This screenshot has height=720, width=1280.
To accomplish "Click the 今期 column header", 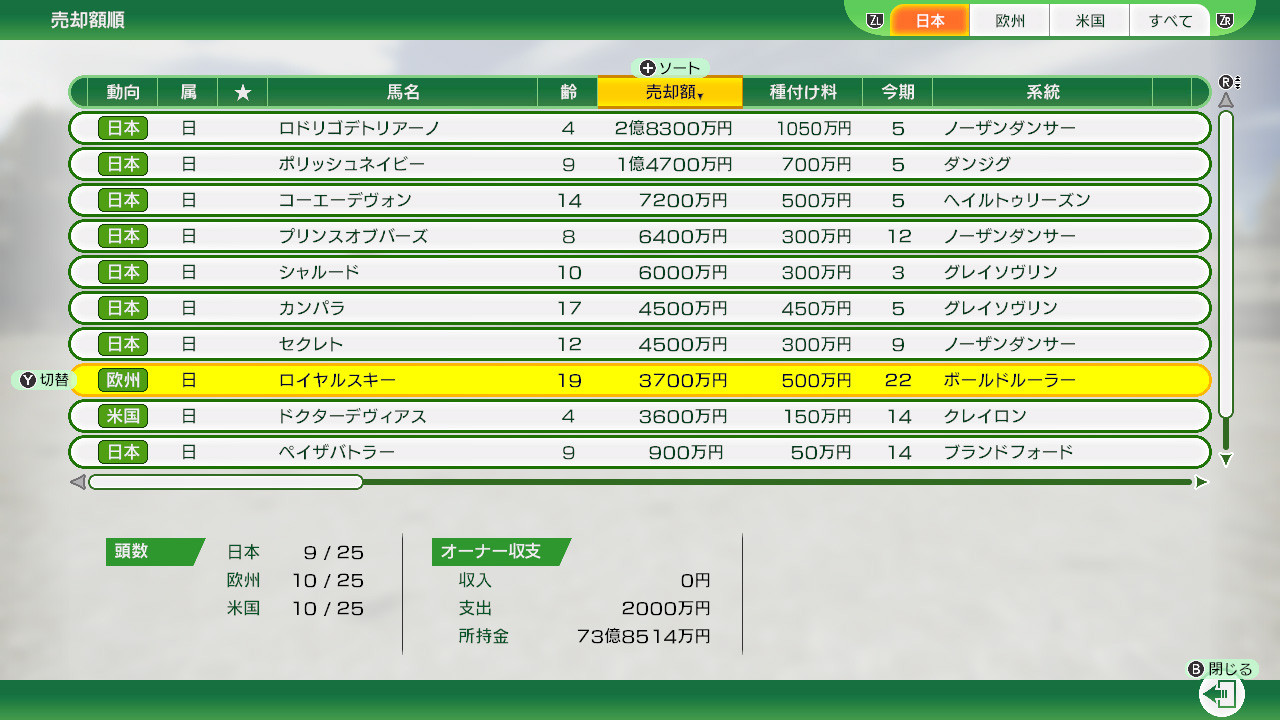I will pos(898,92).
